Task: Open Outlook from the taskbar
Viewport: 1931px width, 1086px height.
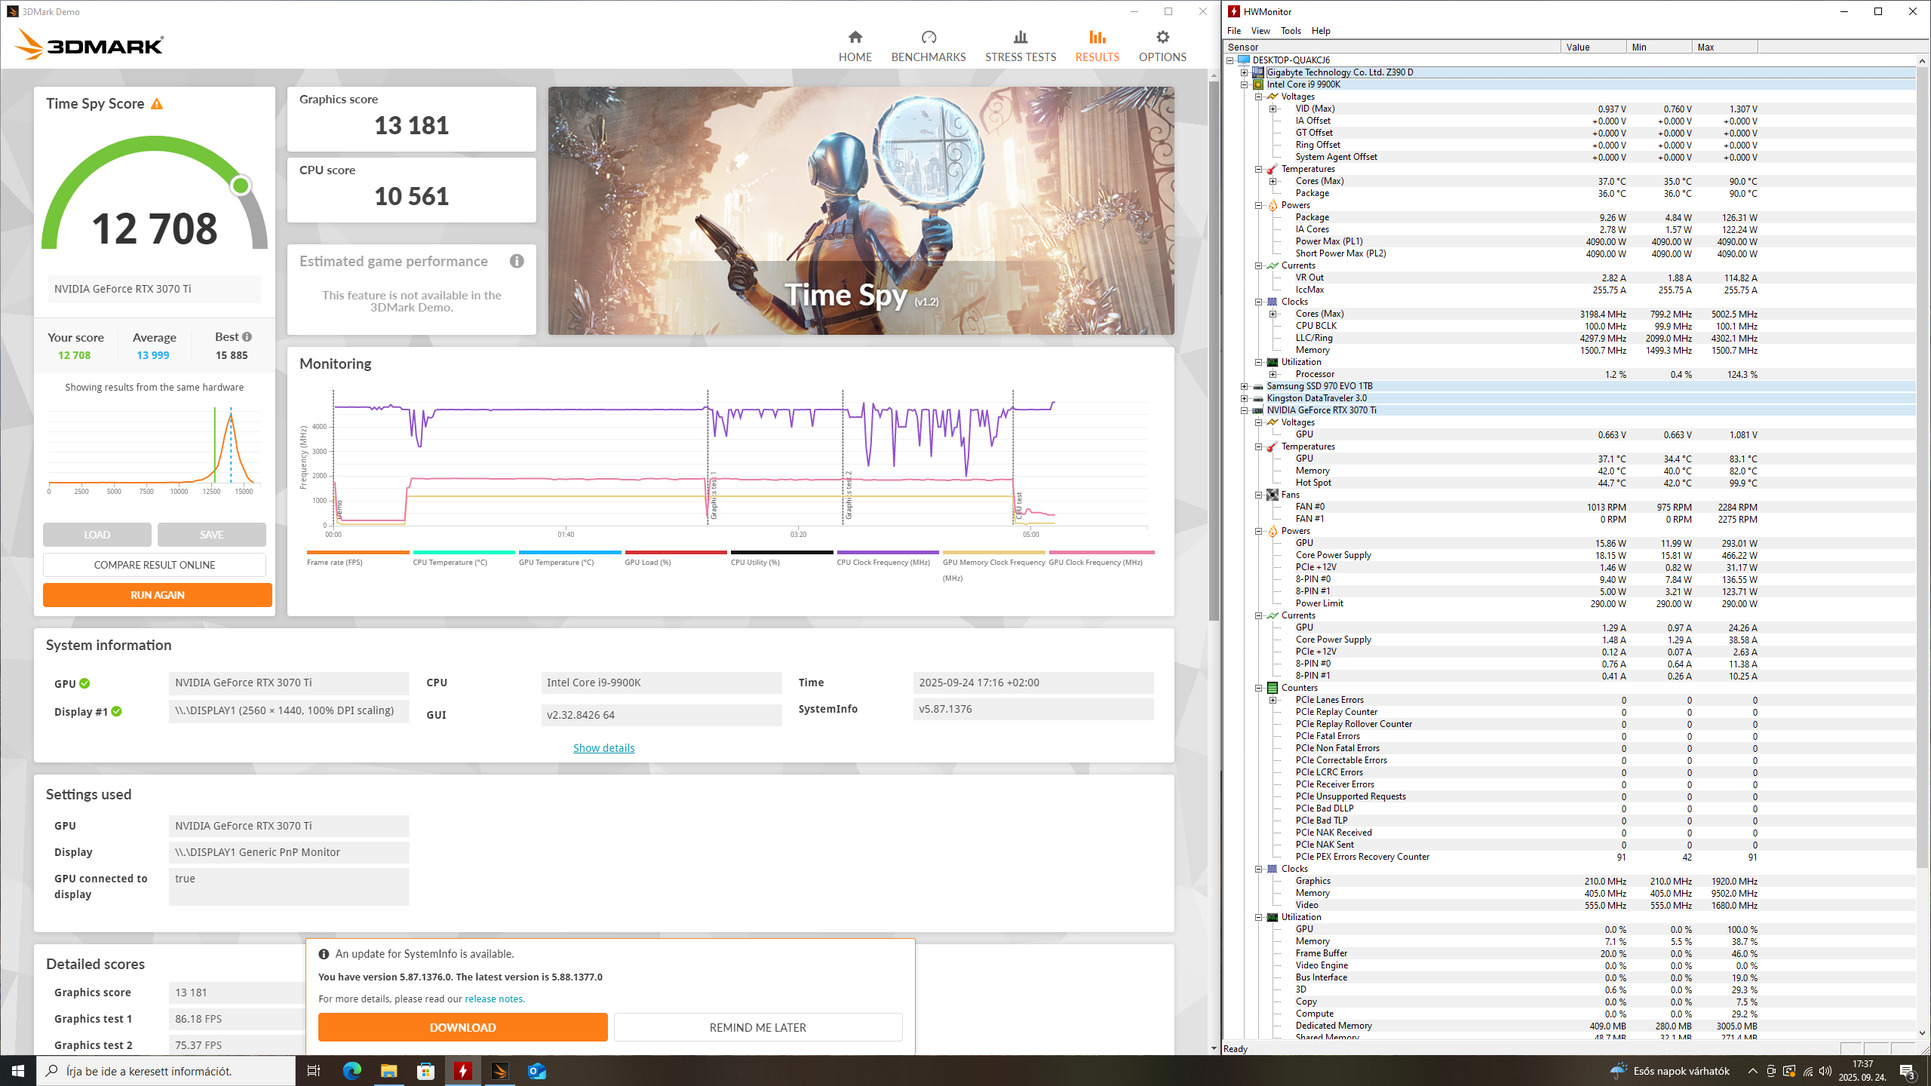Action: [x=537, y=1071]
